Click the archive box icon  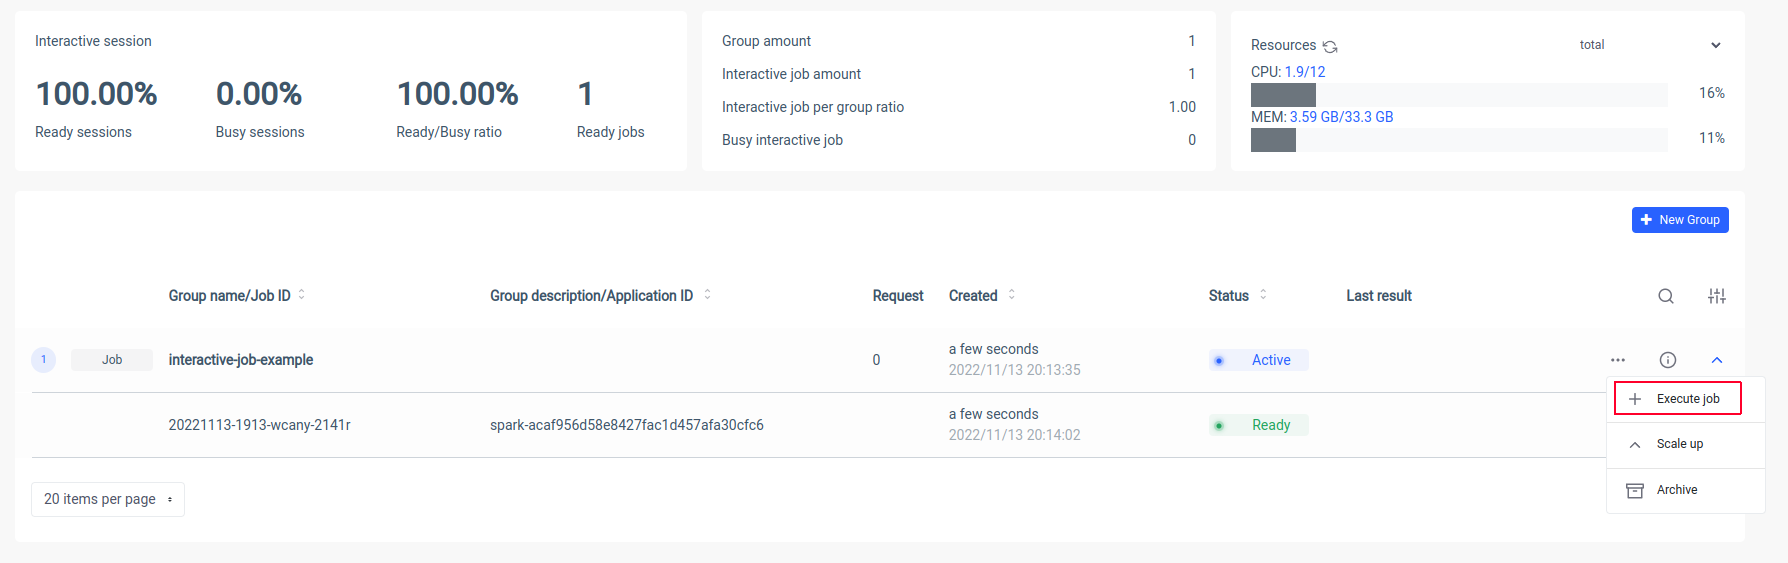[x=1635, y=490]
